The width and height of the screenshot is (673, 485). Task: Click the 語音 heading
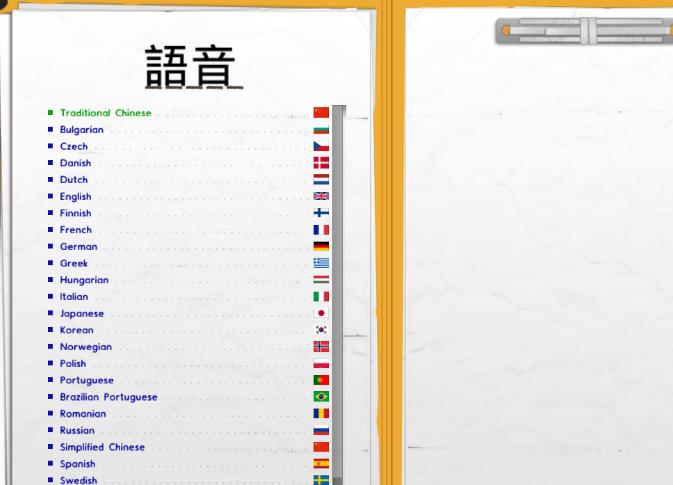[x=191, y=67]
